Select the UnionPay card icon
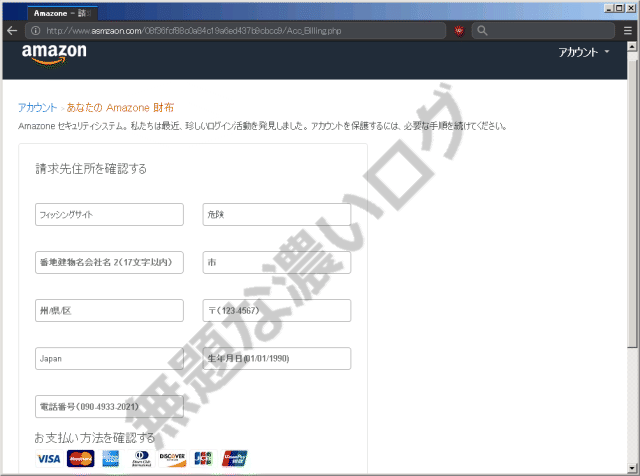Image resolution: width=640 pixels, height=476 pixels. coord(235,459)
